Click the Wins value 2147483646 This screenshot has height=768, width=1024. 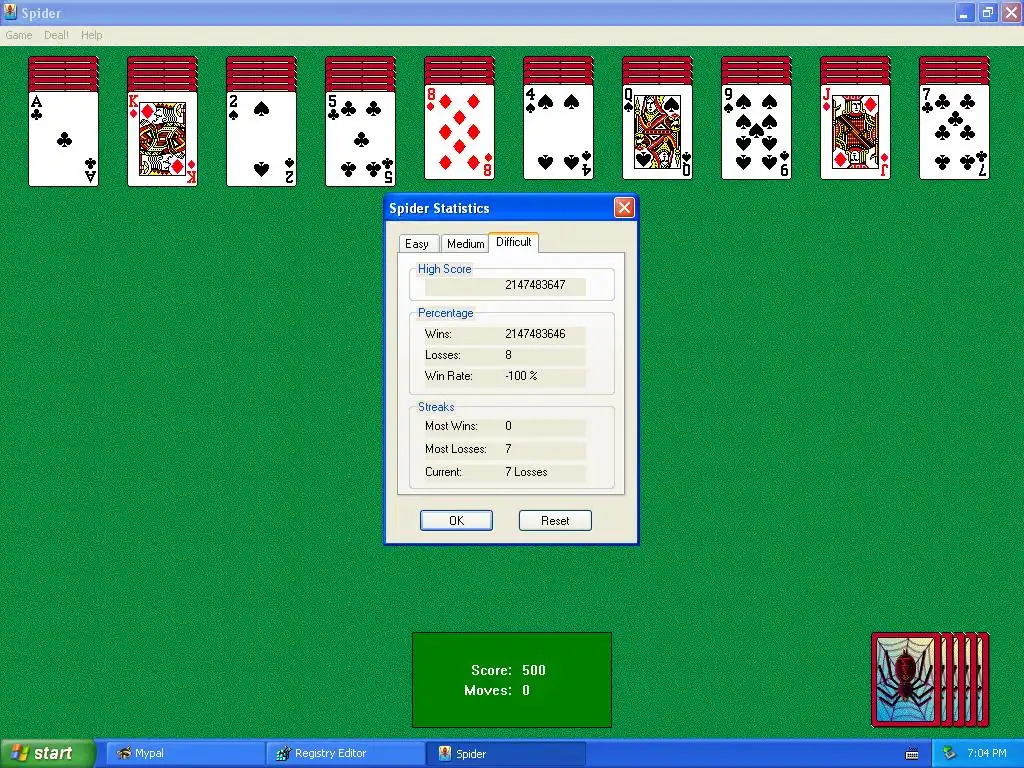pyautogui.click(x=535, y=334)
